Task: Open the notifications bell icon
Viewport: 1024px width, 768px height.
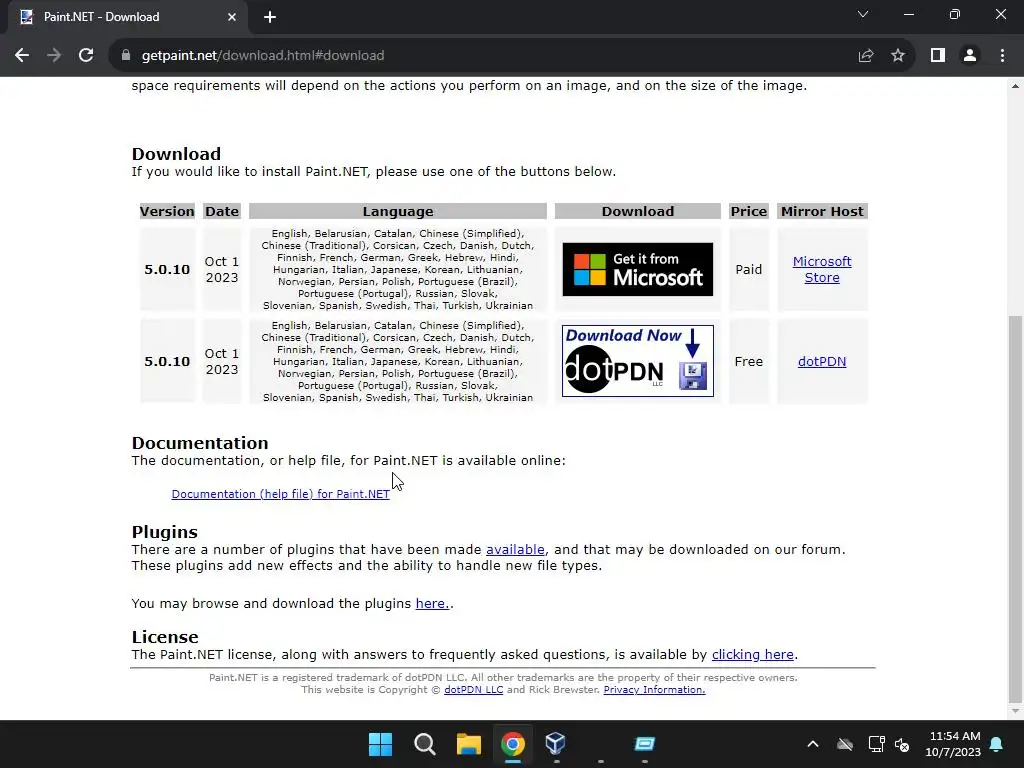Action: point(997,744)
